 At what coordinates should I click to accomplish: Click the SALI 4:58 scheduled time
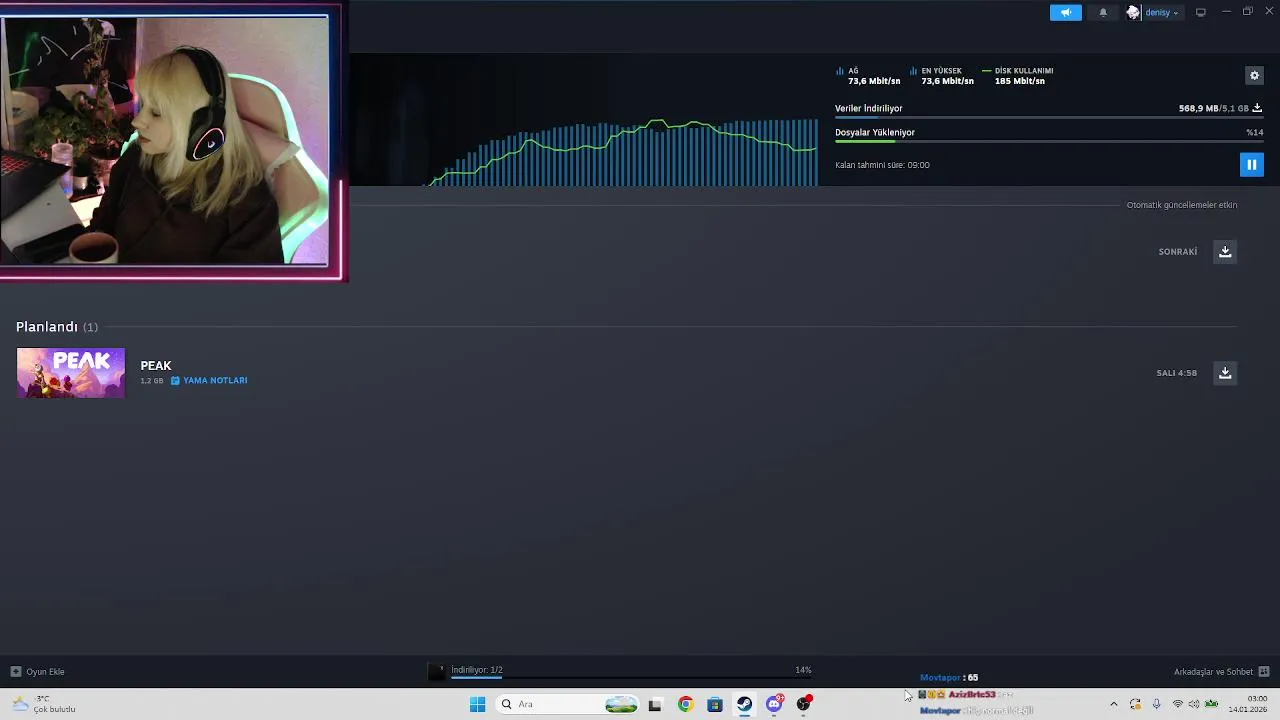pyautogui.click(x=1176, y=373)
